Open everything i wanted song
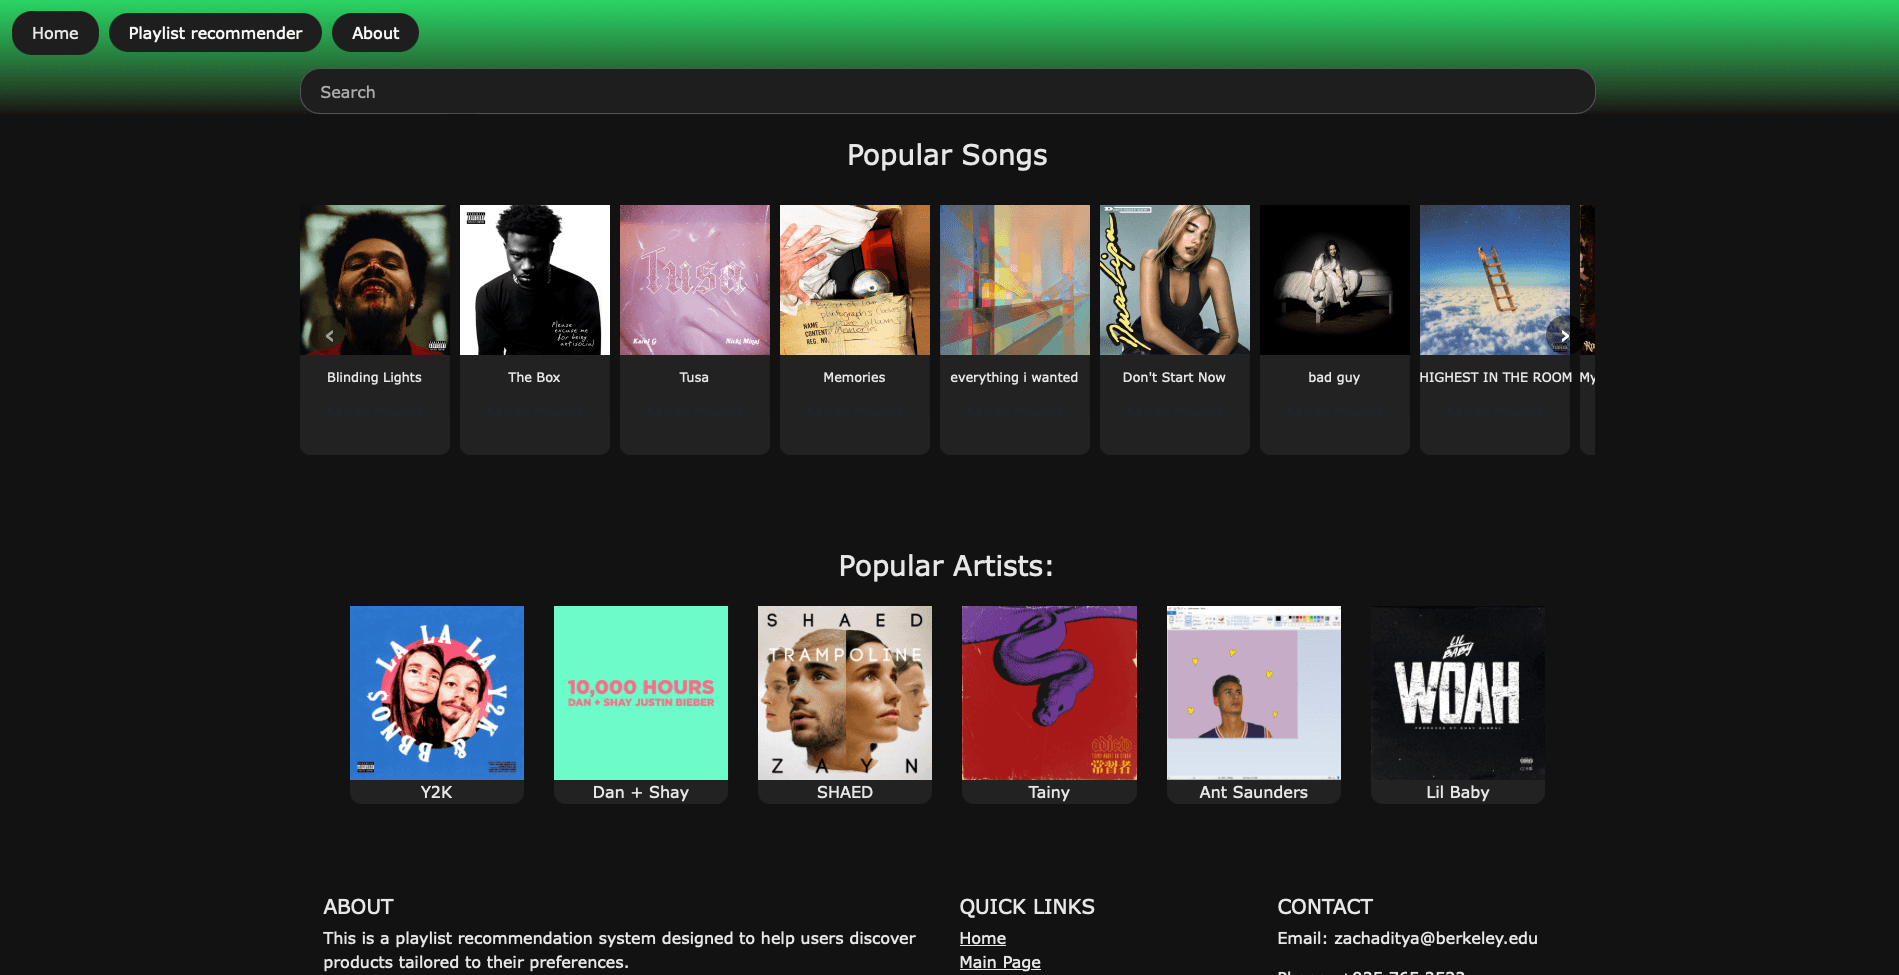This screenshot has width=1899, height=975. coord(1015,330)
